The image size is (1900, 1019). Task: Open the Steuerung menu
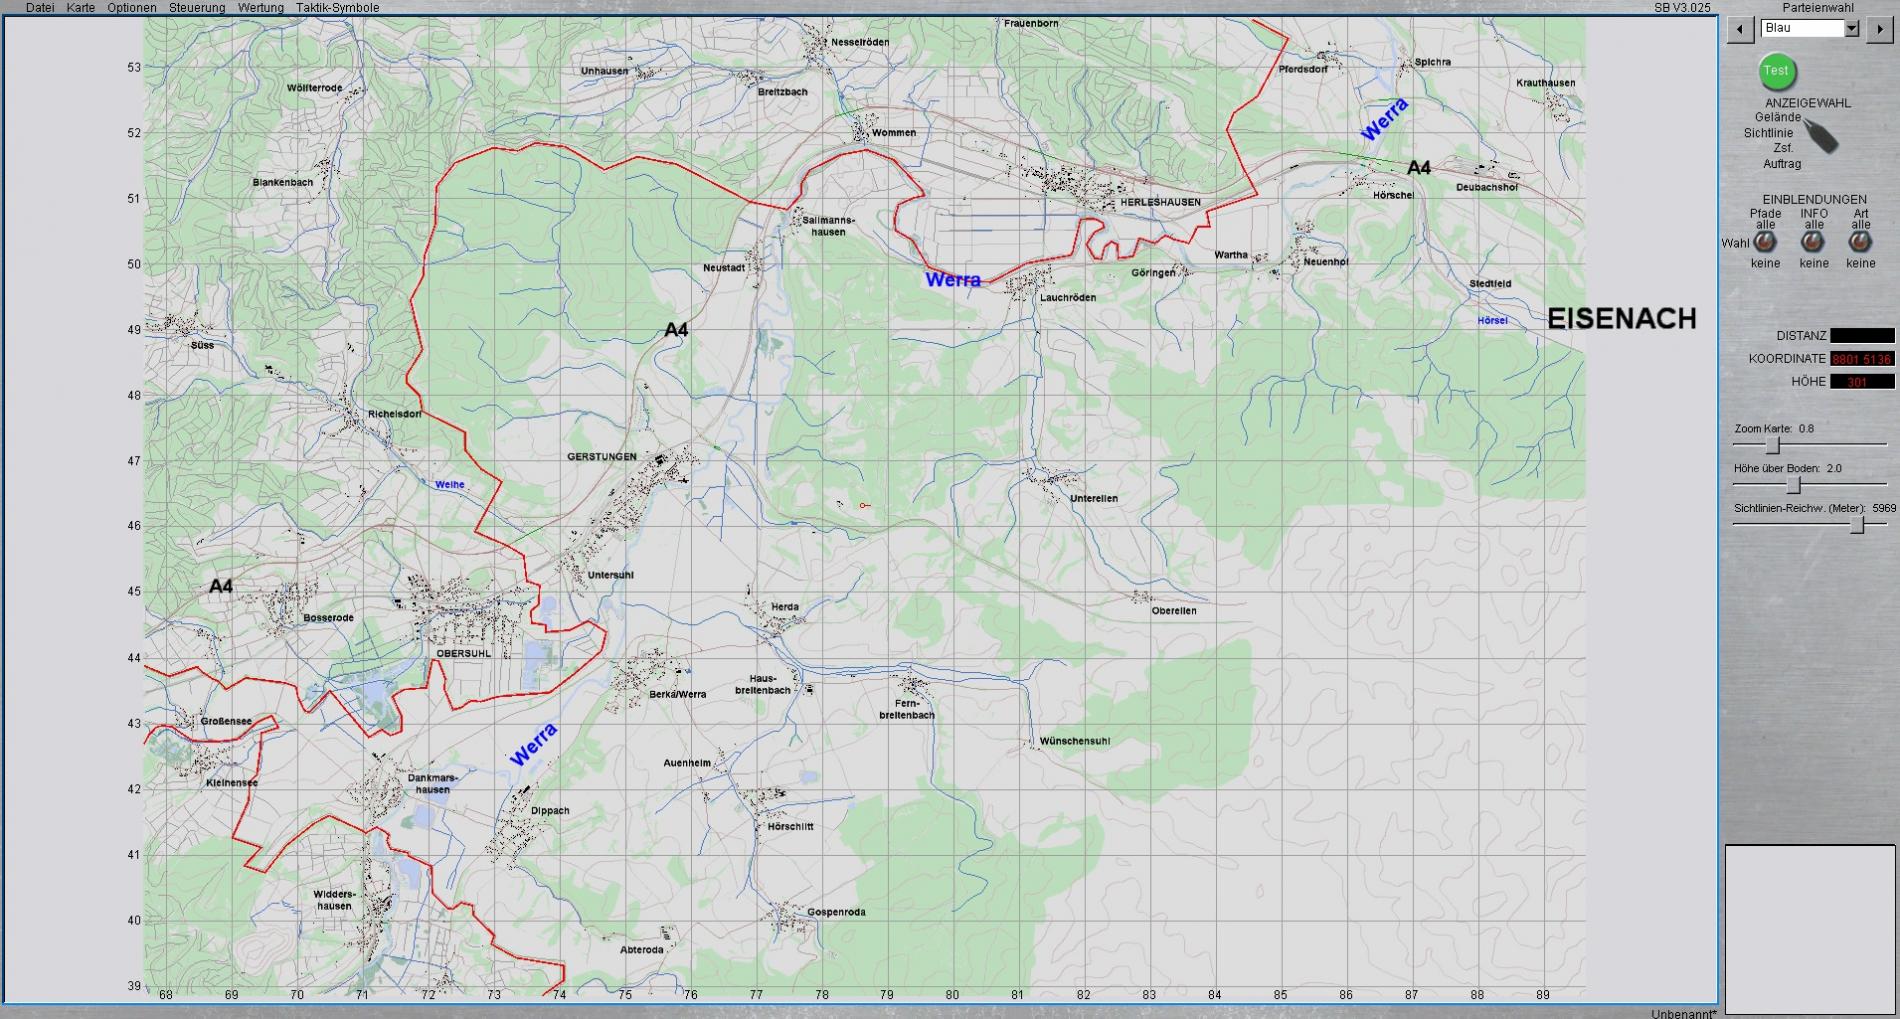(x=197, y=8)
